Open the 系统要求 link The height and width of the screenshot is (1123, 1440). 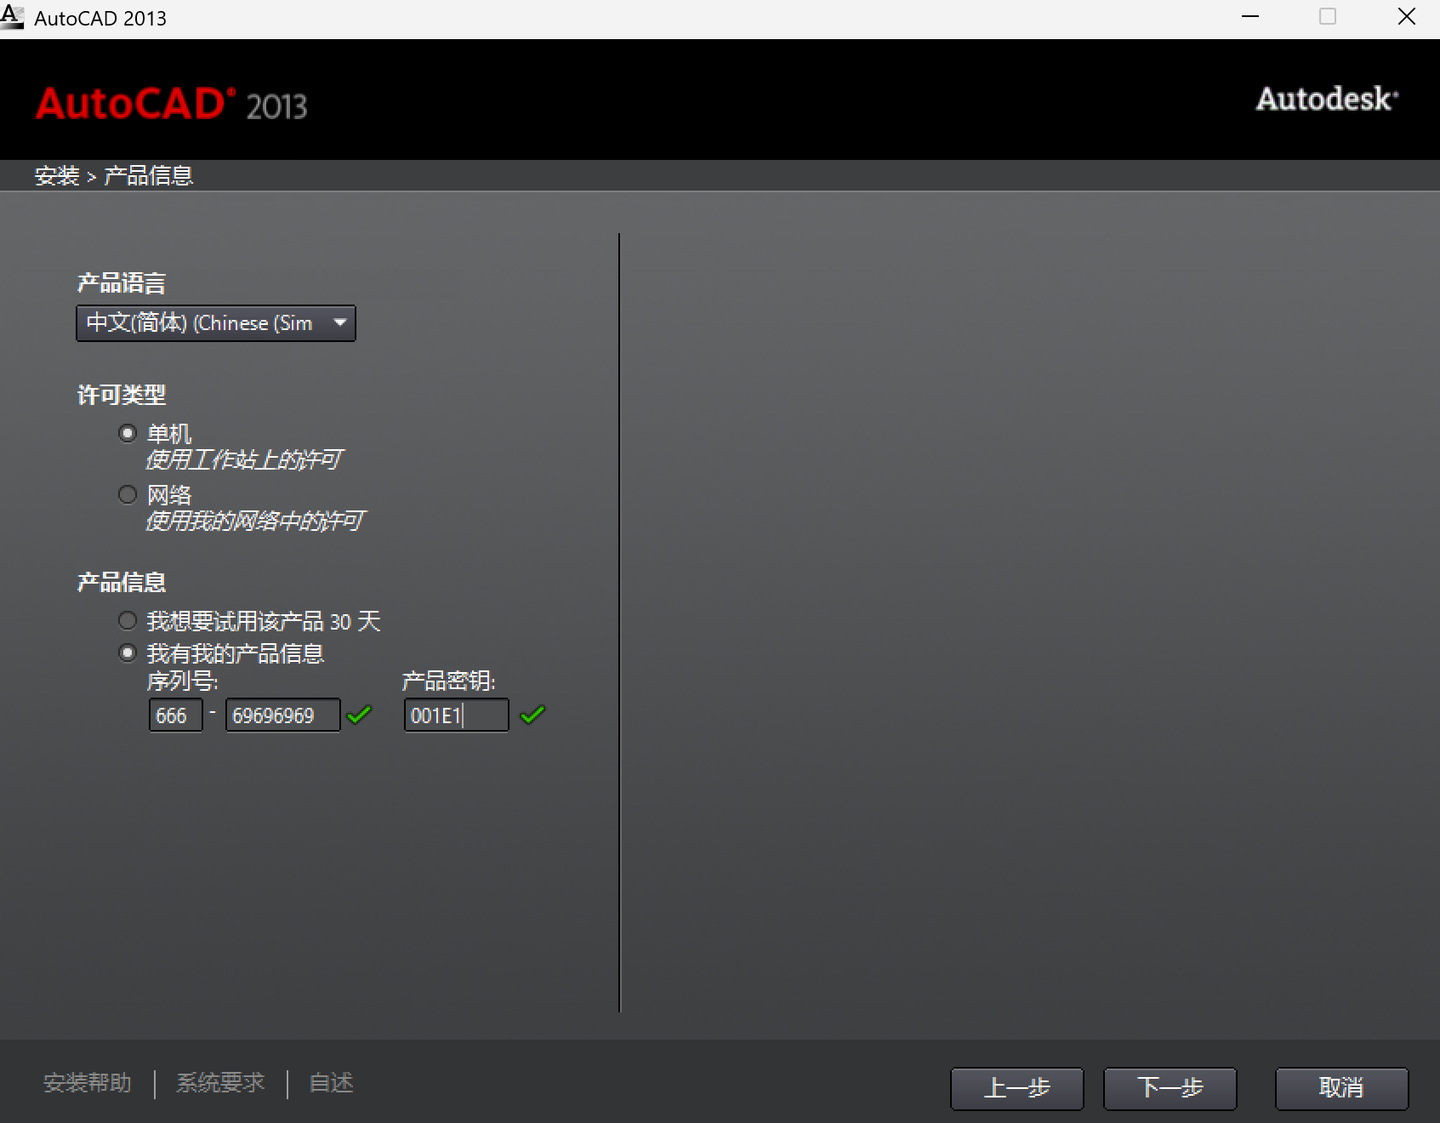point(219,1083)
